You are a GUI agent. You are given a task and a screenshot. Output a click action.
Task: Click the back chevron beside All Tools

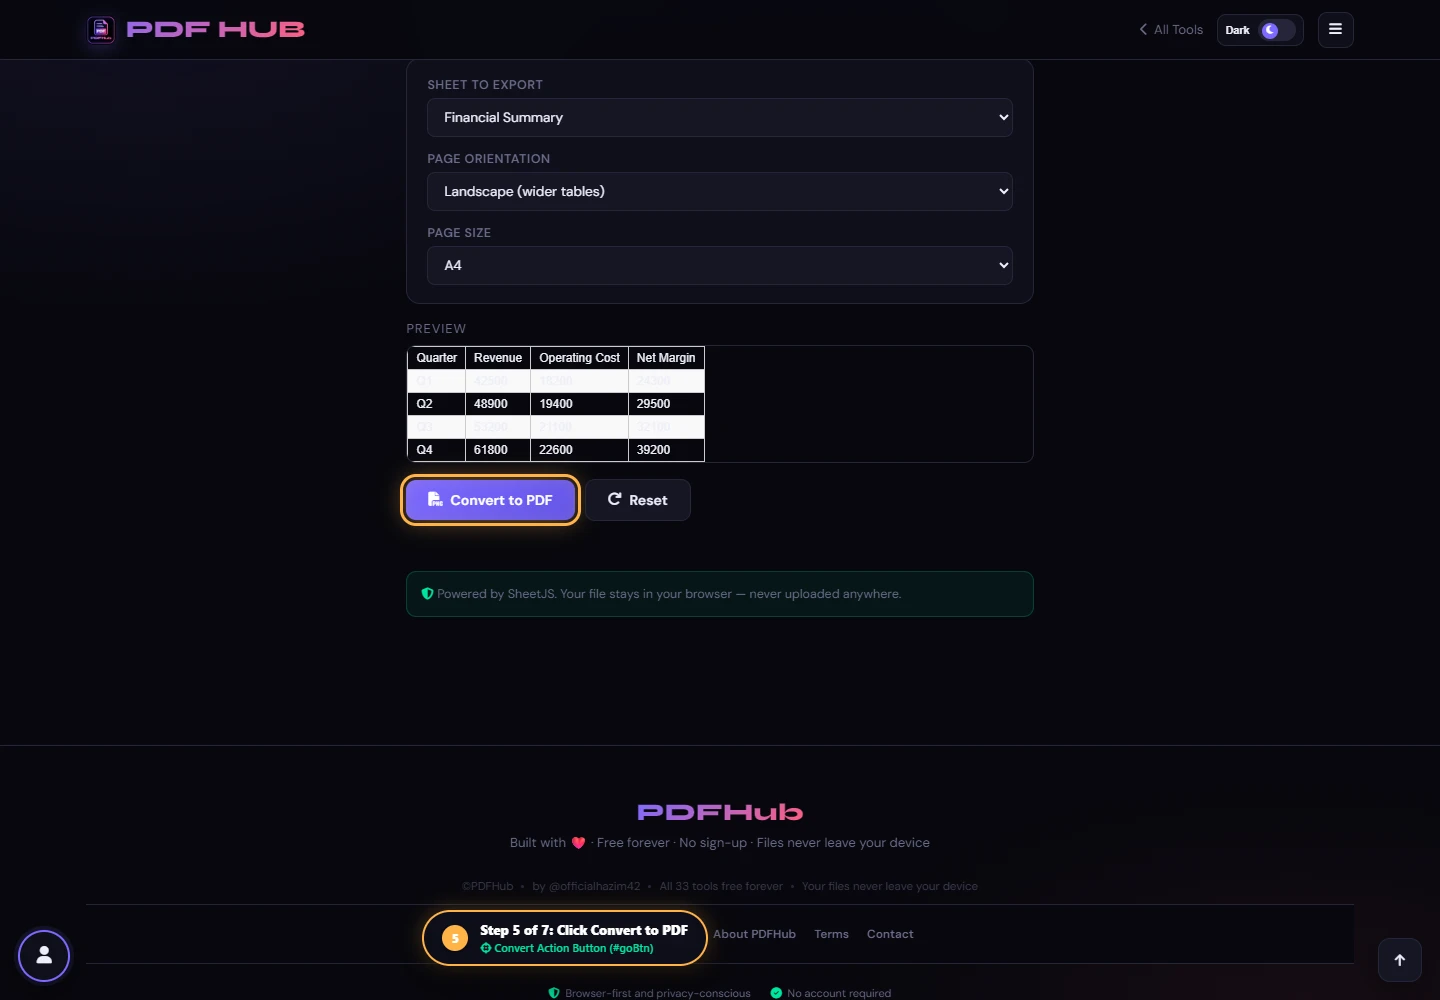click(x=1143, y=29)
